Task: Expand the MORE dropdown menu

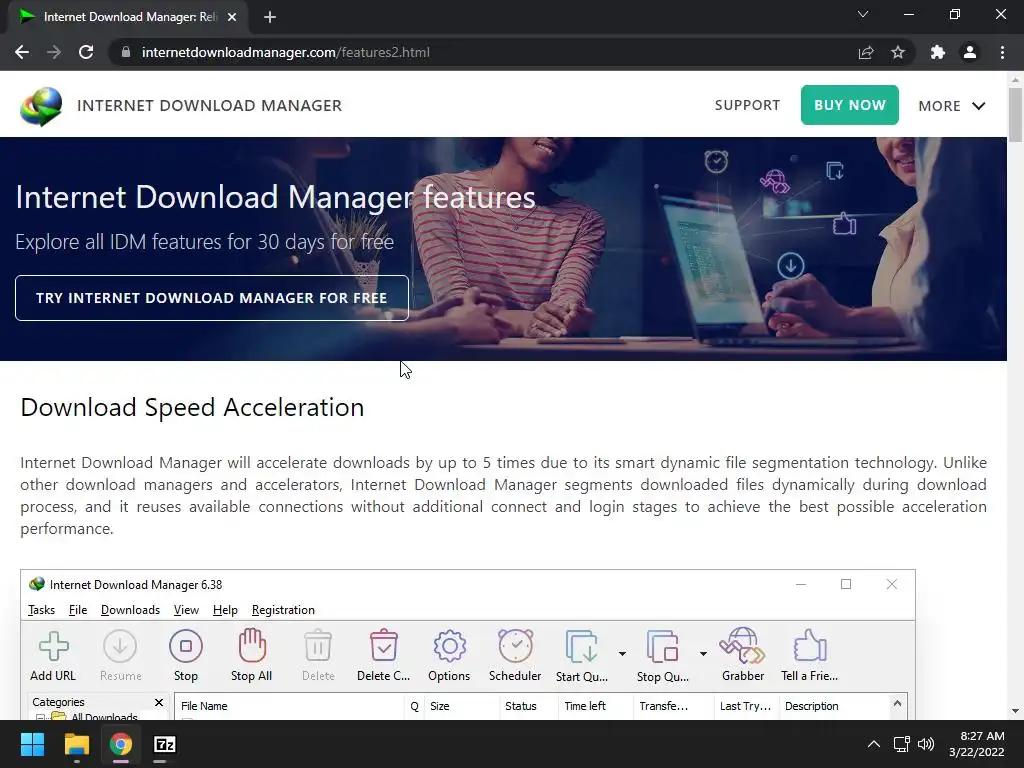Action: [952, 106]
